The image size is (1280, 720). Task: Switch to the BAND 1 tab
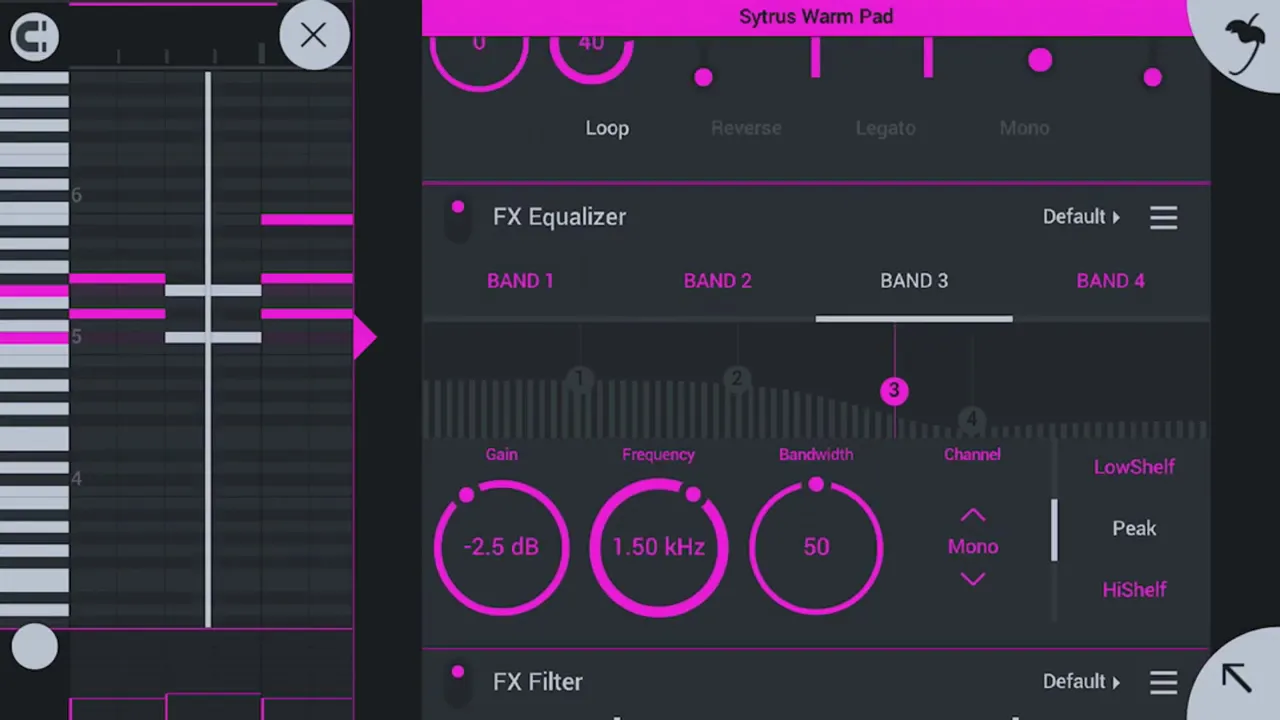[x=520, y=281]
